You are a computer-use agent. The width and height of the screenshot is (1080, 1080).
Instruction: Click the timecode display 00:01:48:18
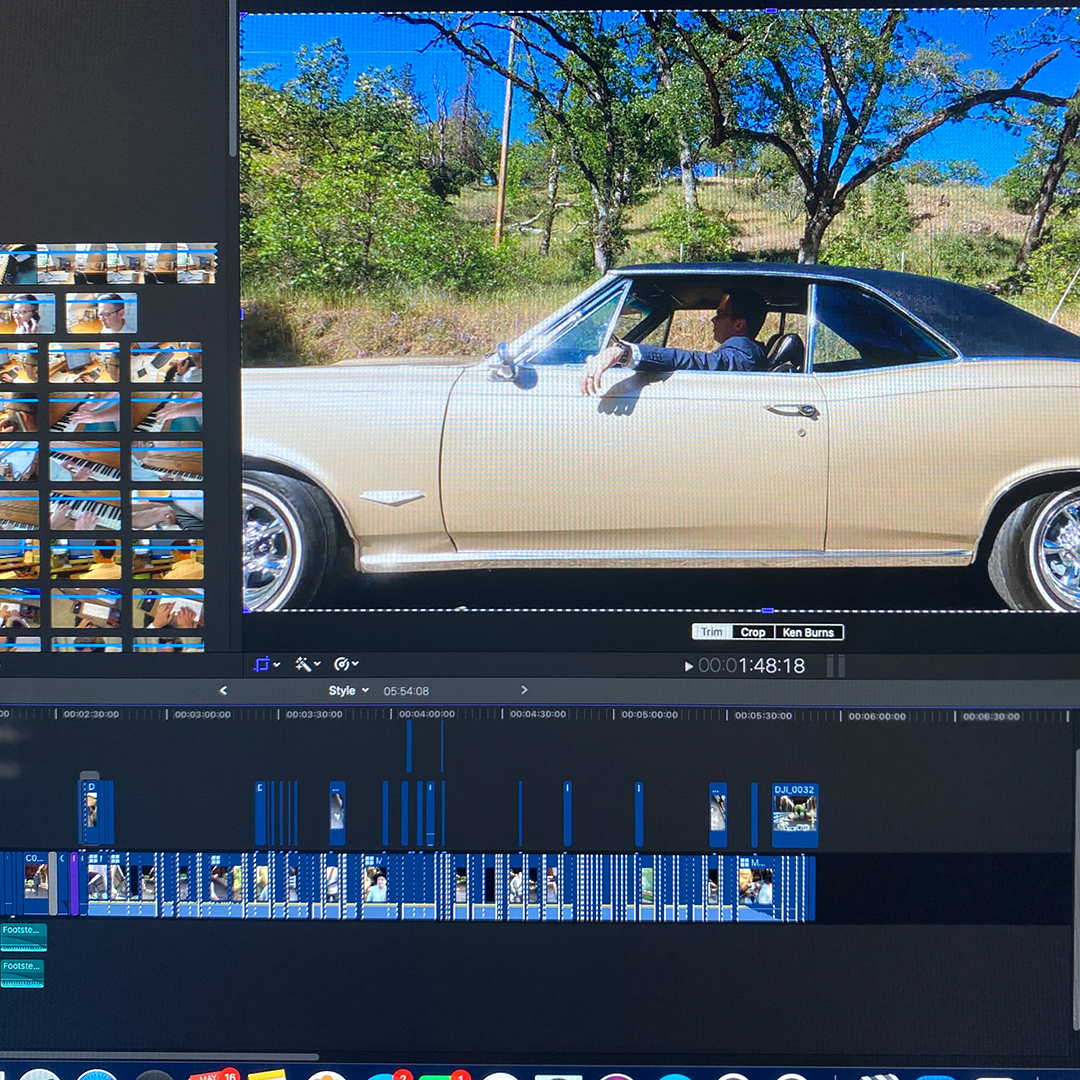point(751,666)
